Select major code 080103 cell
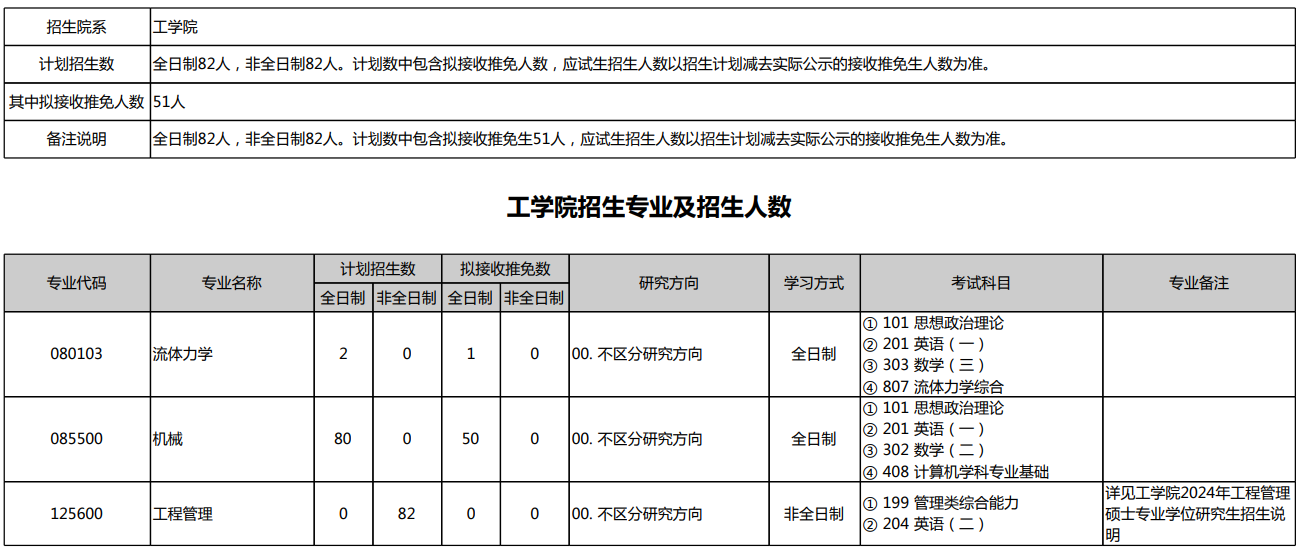1299x551 pixels. 77,354
